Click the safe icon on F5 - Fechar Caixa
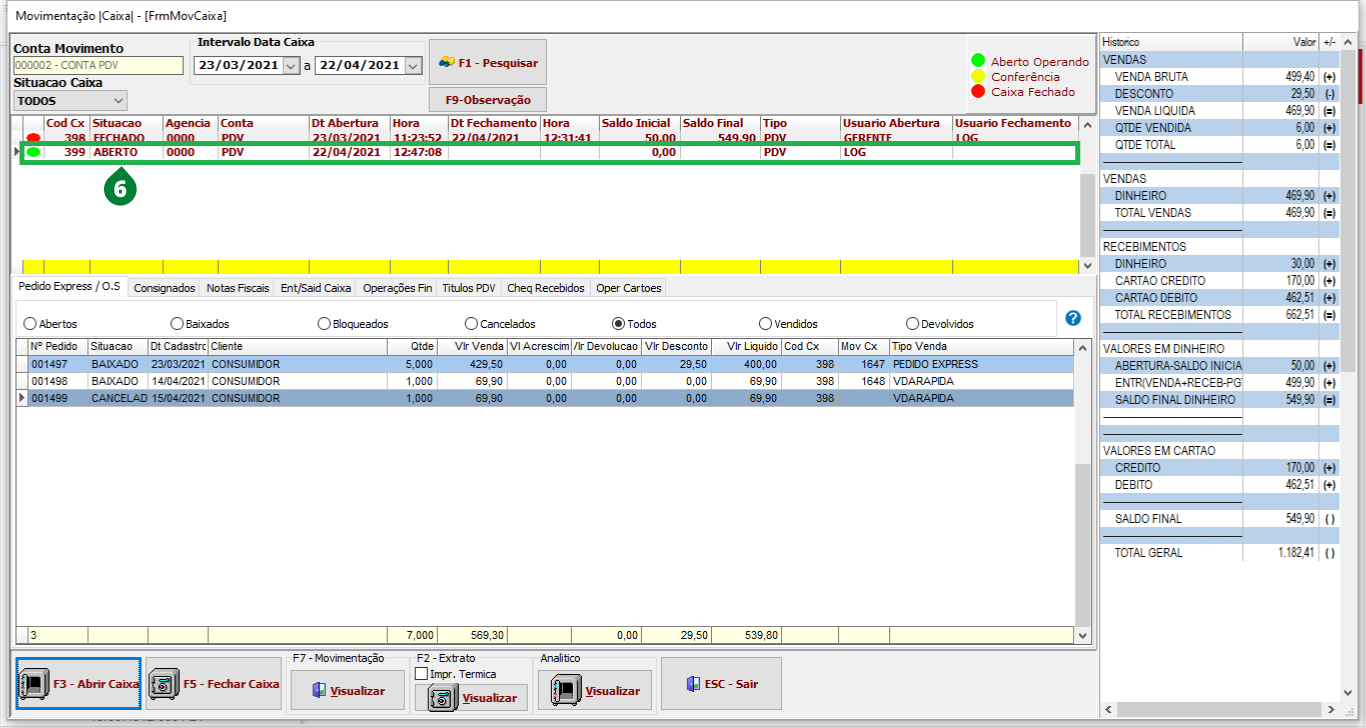Image resolution: width=1366 pixels, height=728 pixels. [x=164, y=685]
